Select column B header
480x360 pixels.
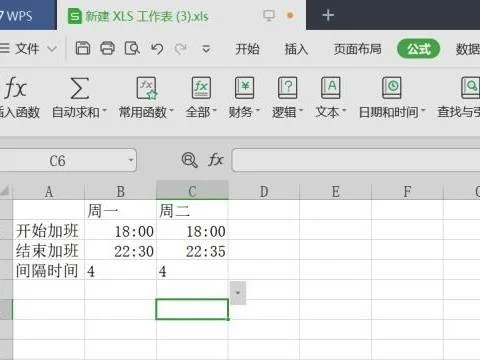pos(121,191)
